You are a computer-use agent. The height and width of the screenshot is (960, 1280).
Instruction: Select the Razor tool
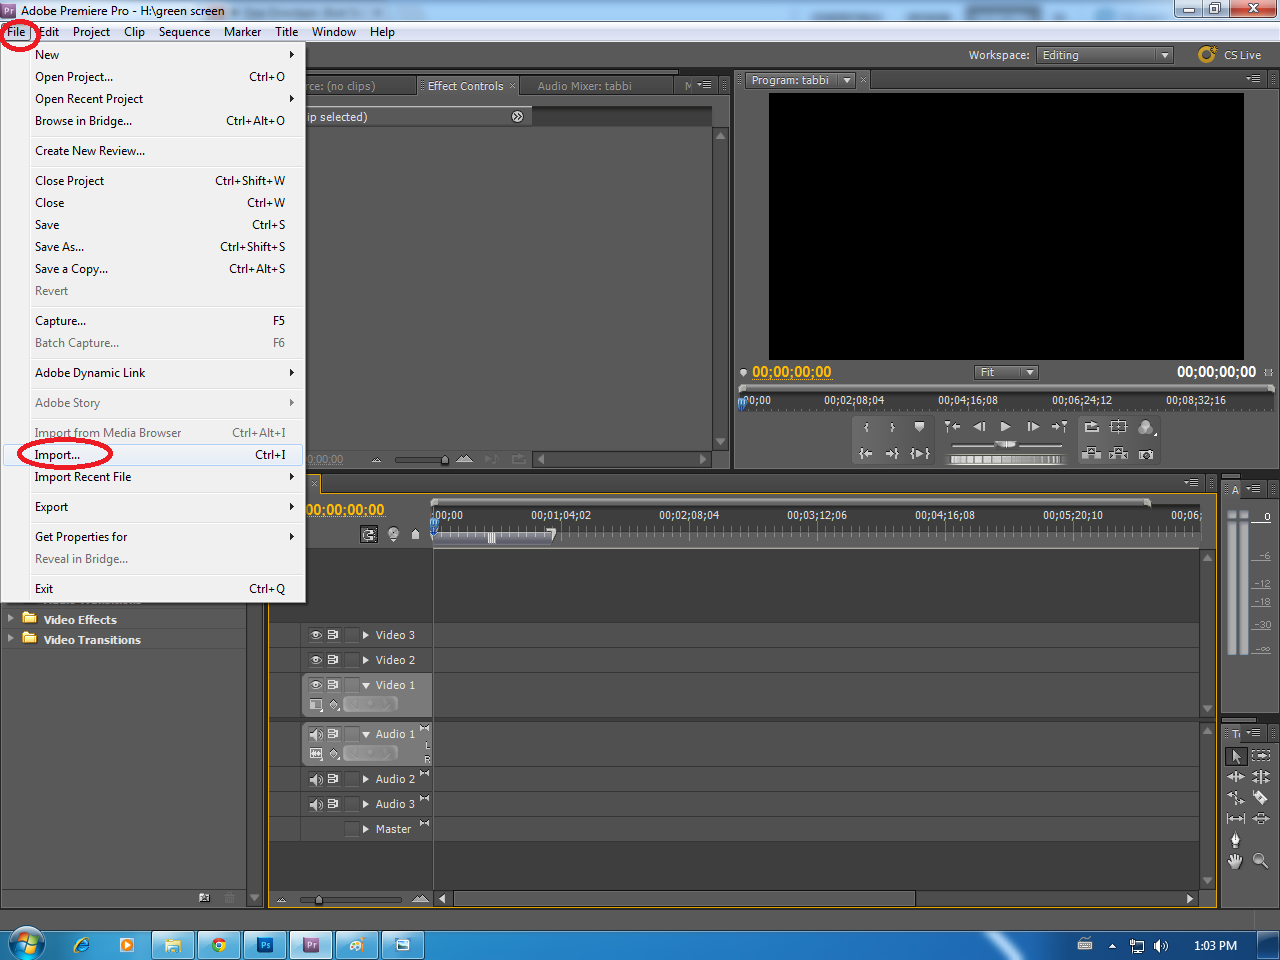point(1261,798)
